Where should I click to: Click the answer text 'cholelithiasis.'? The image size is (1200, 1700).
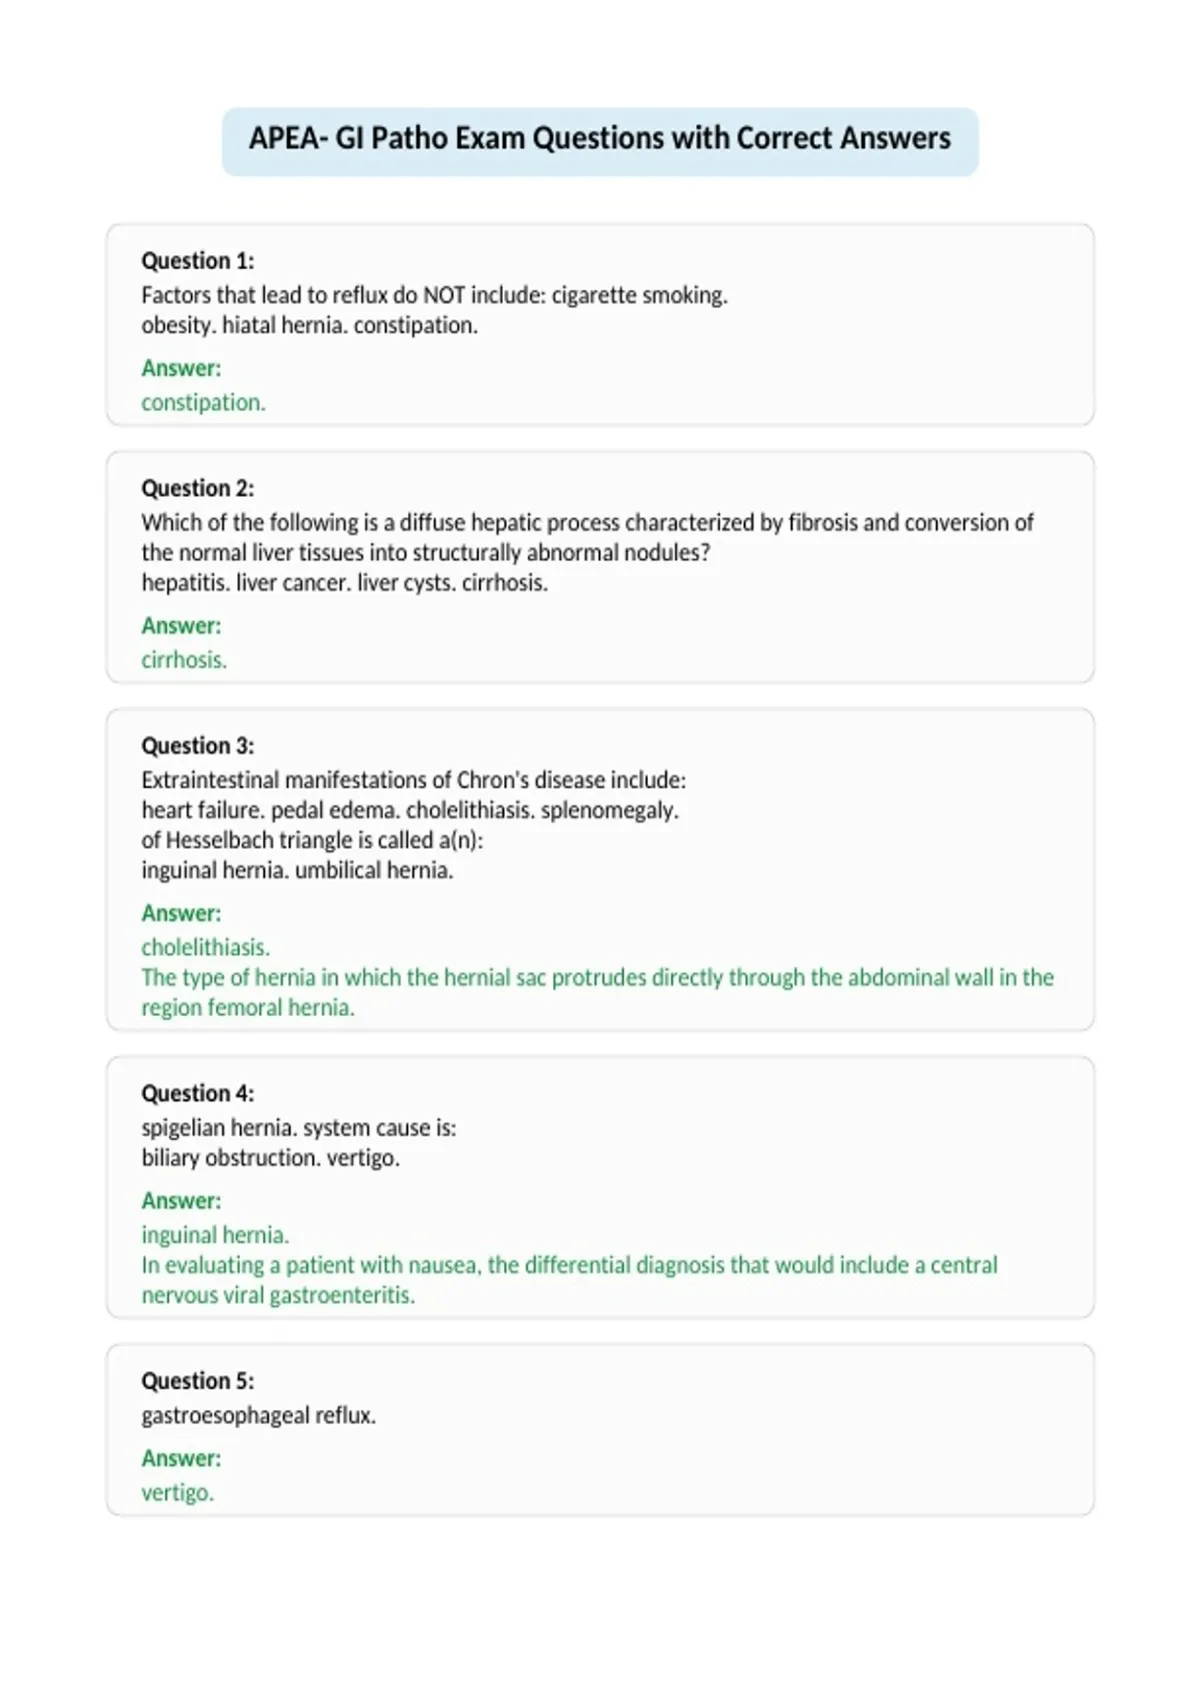pos(206,947)
